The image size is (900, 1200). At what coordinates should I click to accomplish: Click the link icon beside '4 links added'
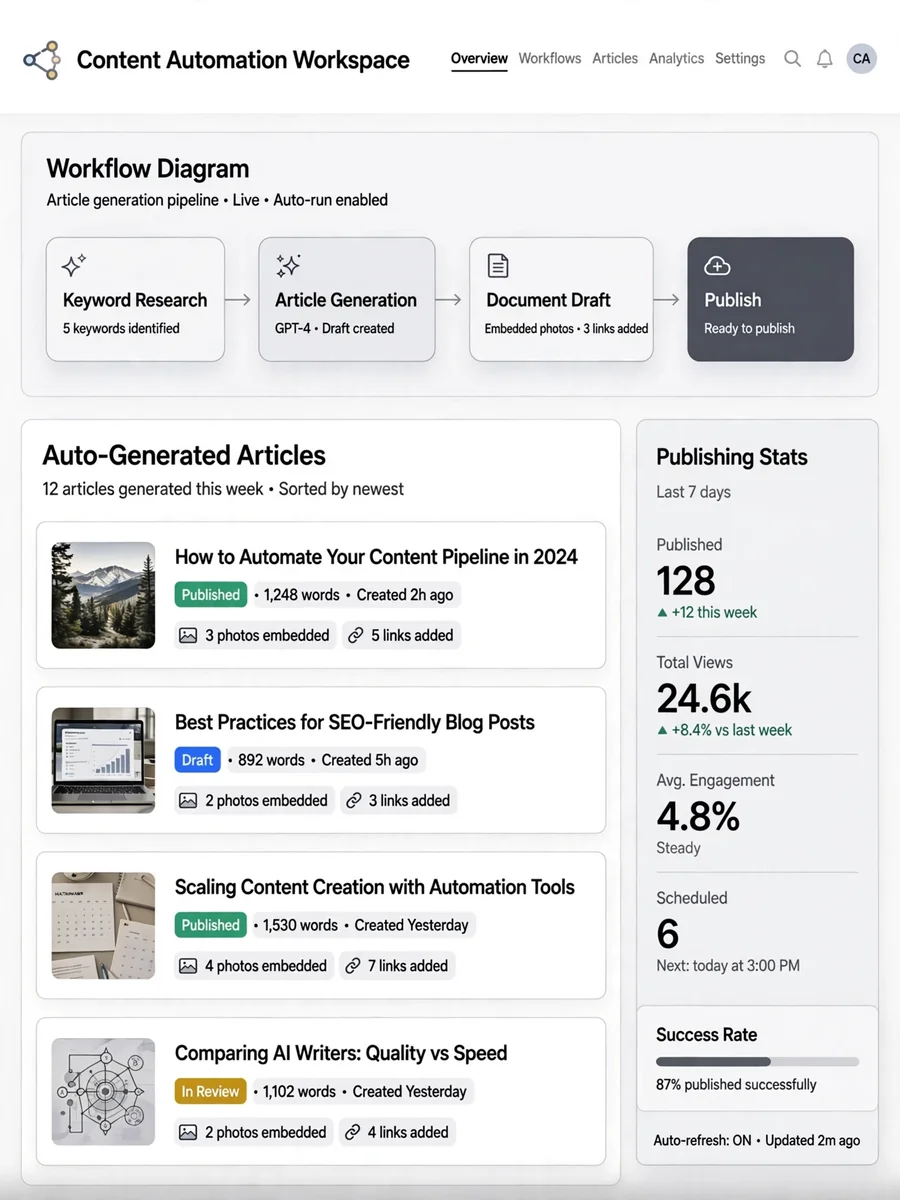point(352,1132)
